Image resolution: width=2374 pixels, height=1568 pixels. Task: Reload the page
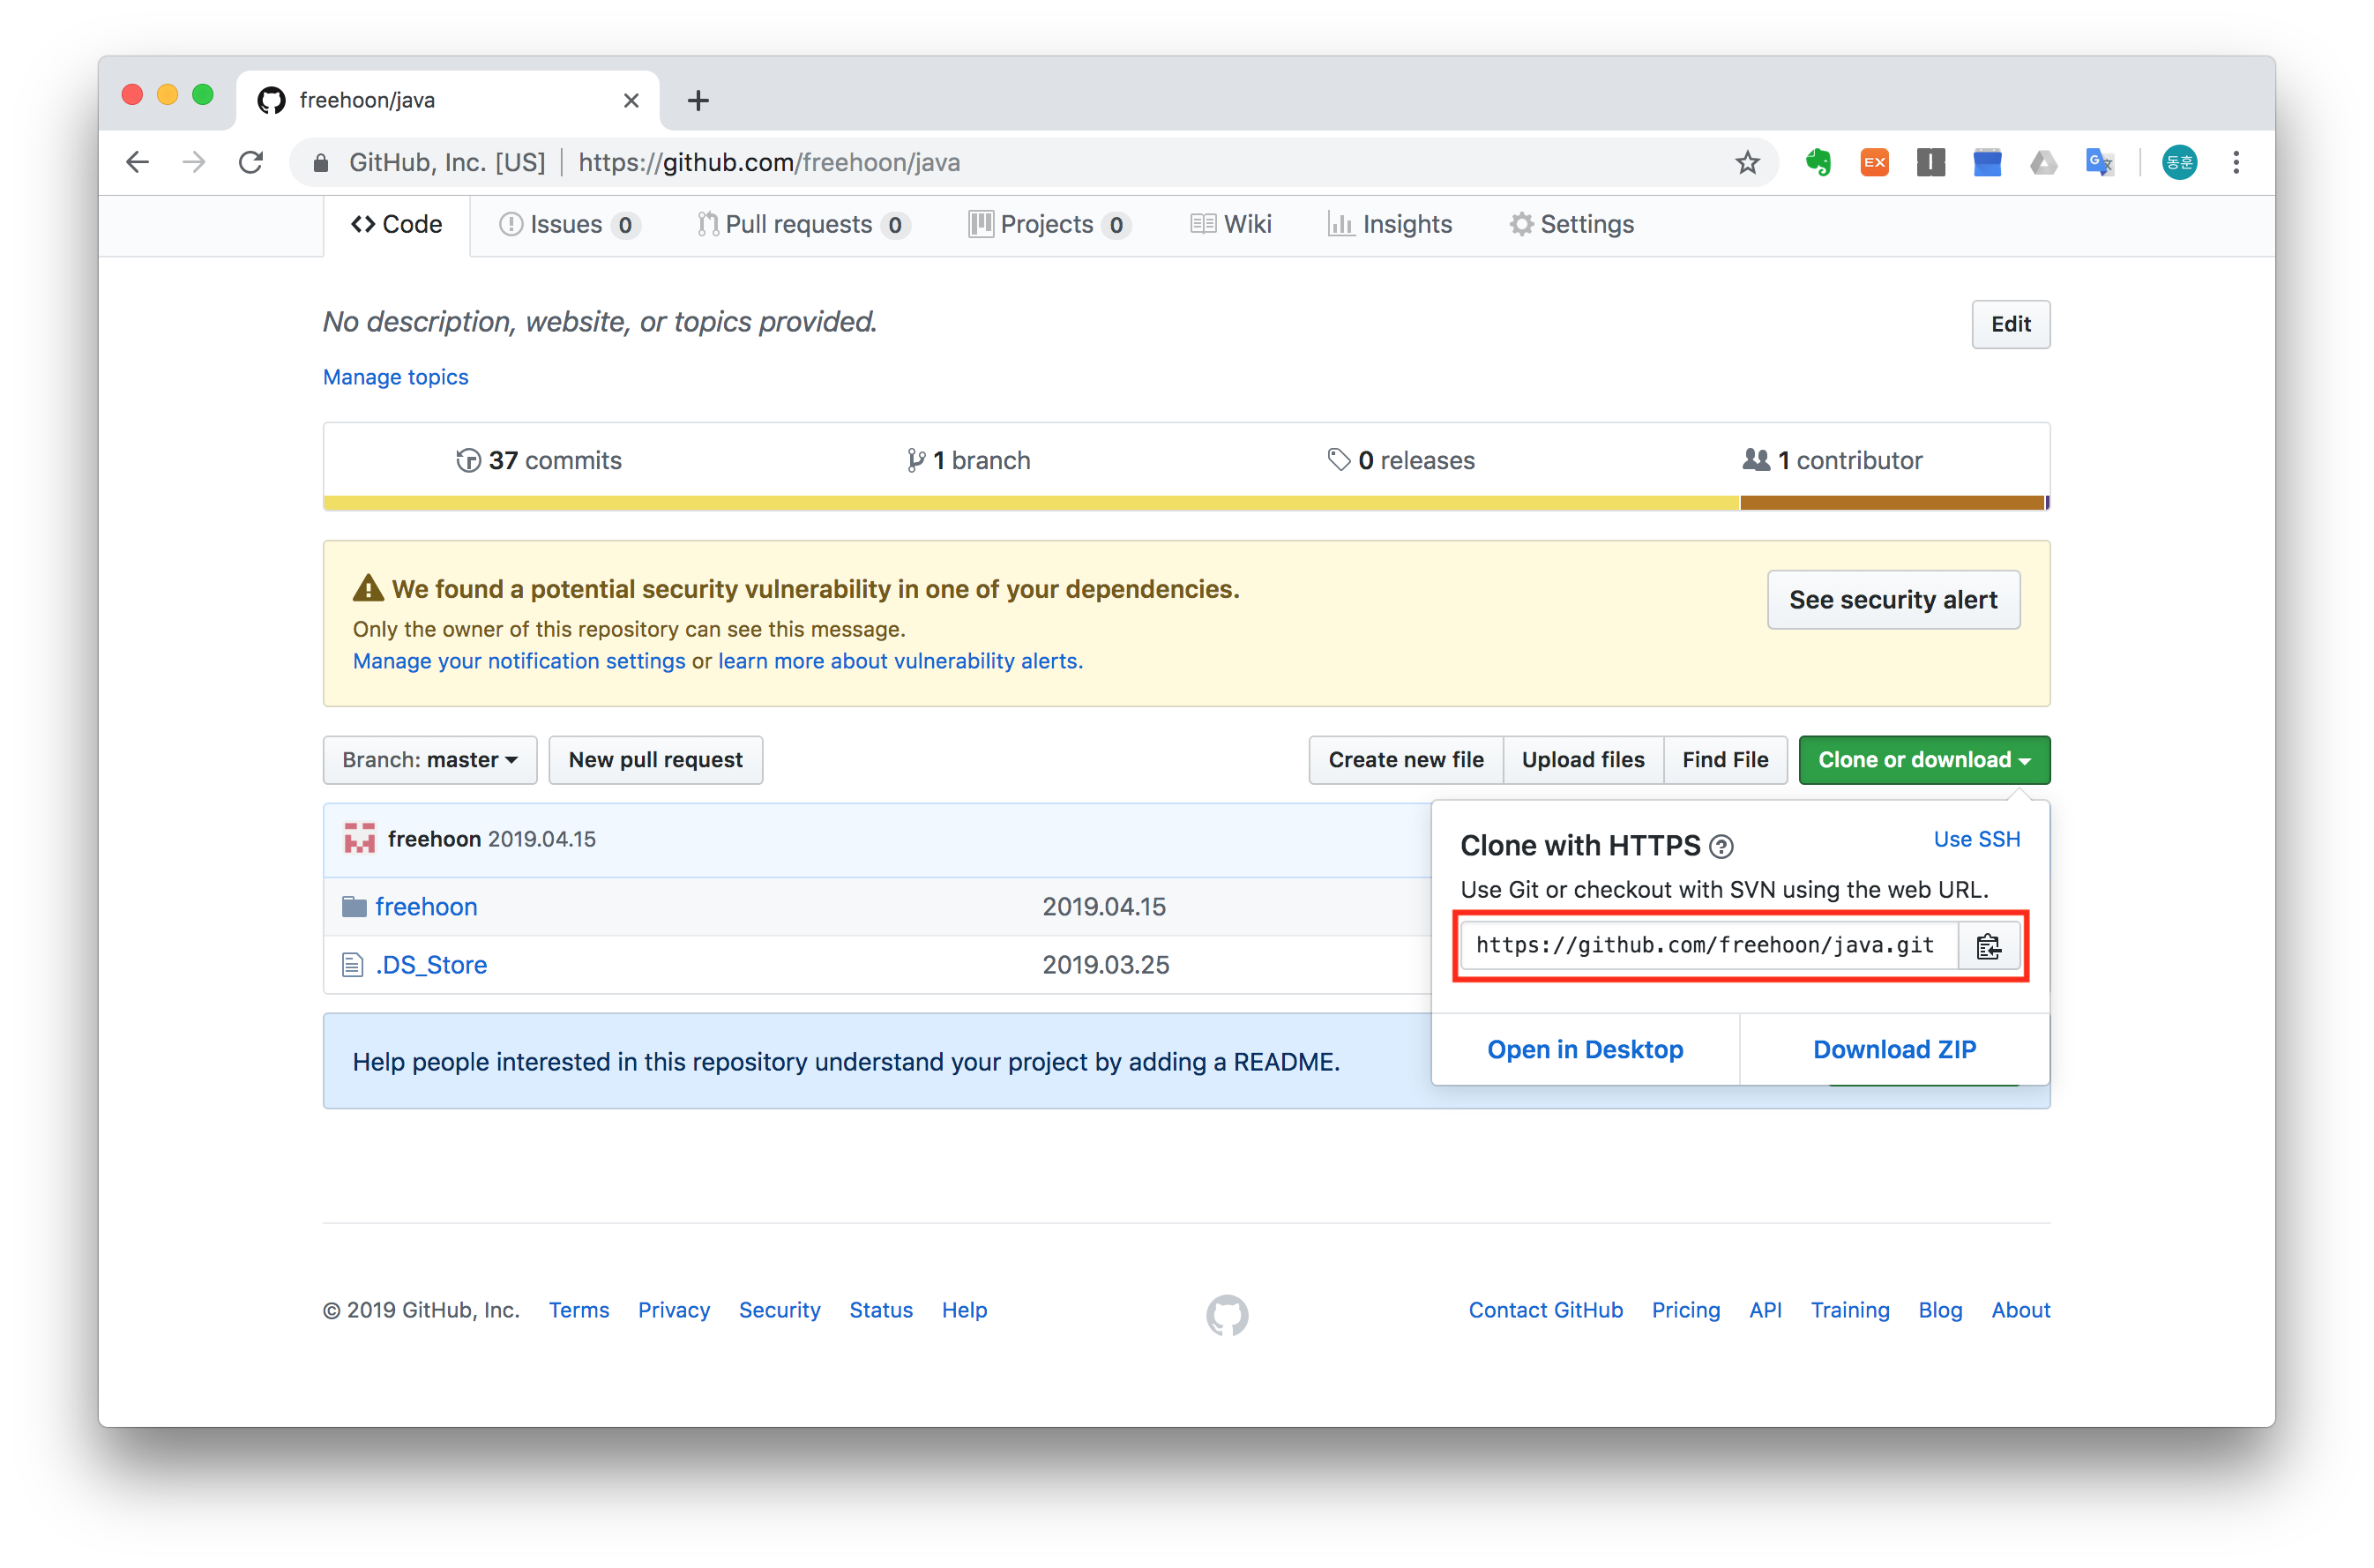click(x=251, y=163)
